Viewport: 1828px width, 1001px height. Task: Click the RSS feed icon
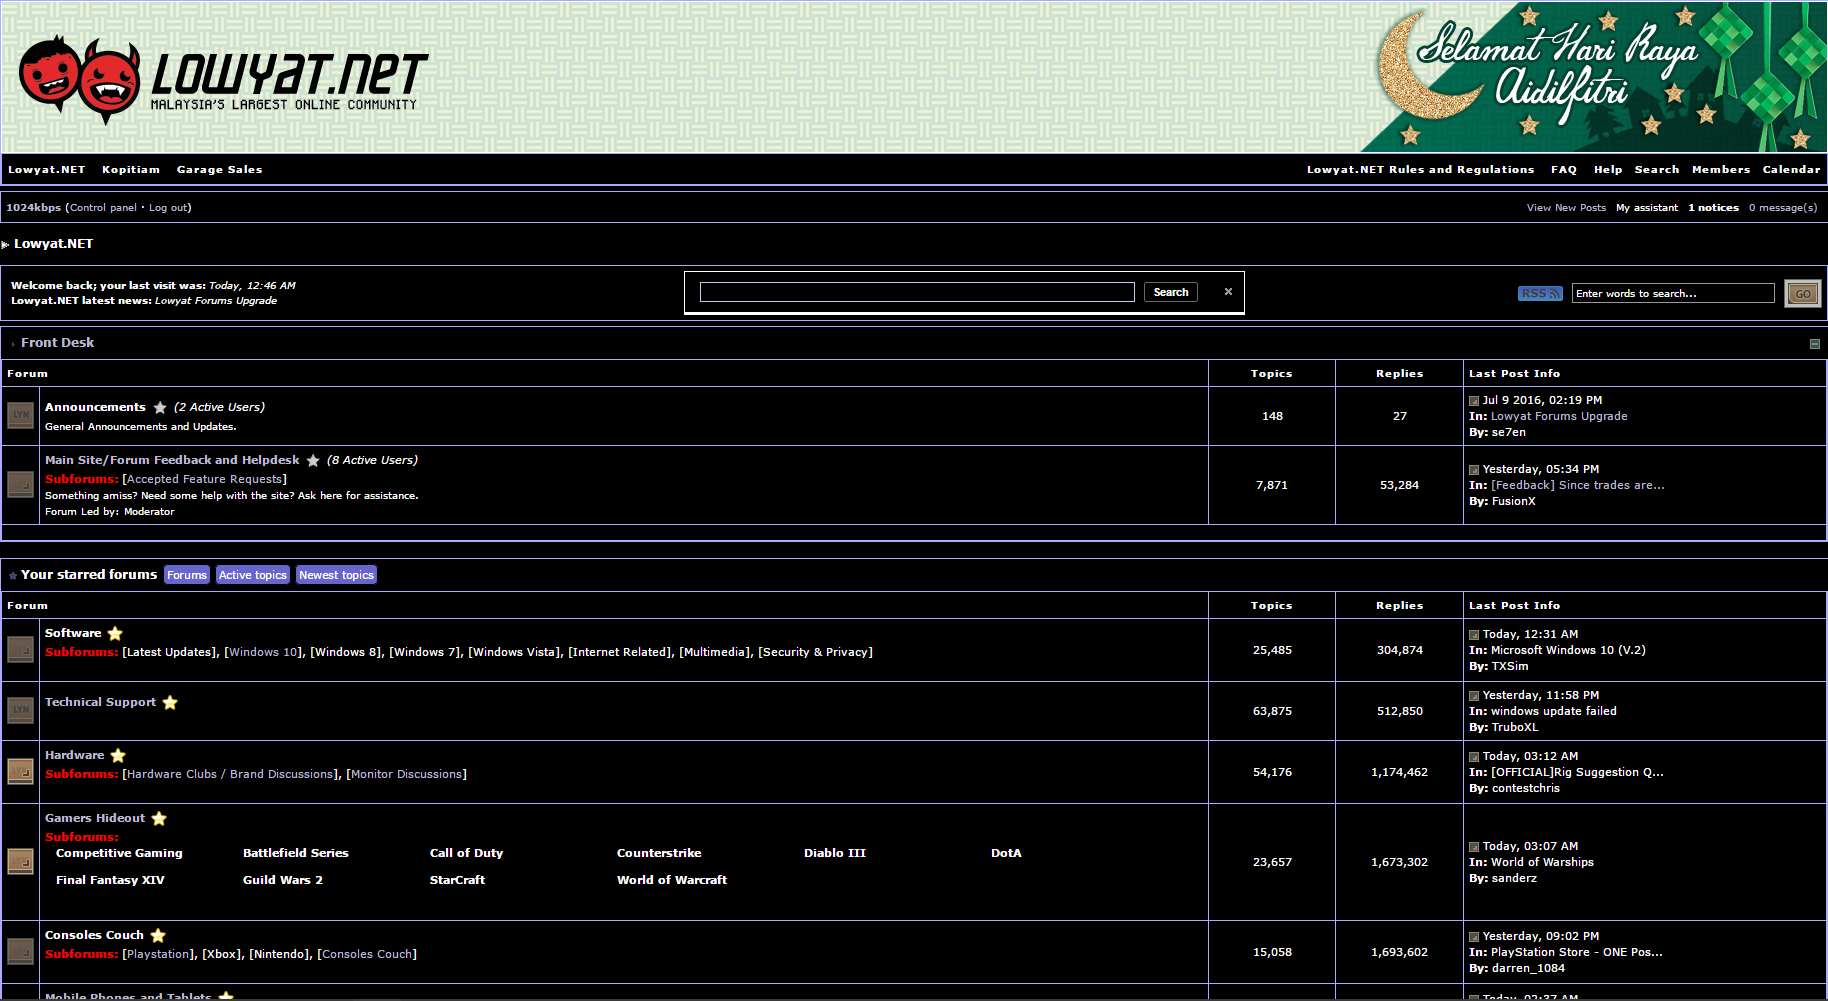(x=1540, y=294)
